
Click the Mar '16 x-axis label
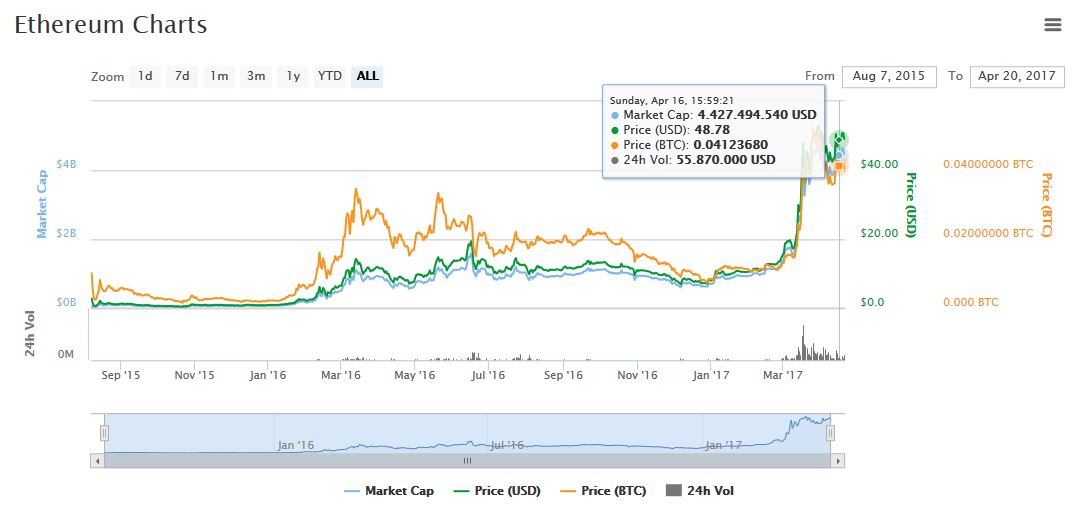(341, 375)
